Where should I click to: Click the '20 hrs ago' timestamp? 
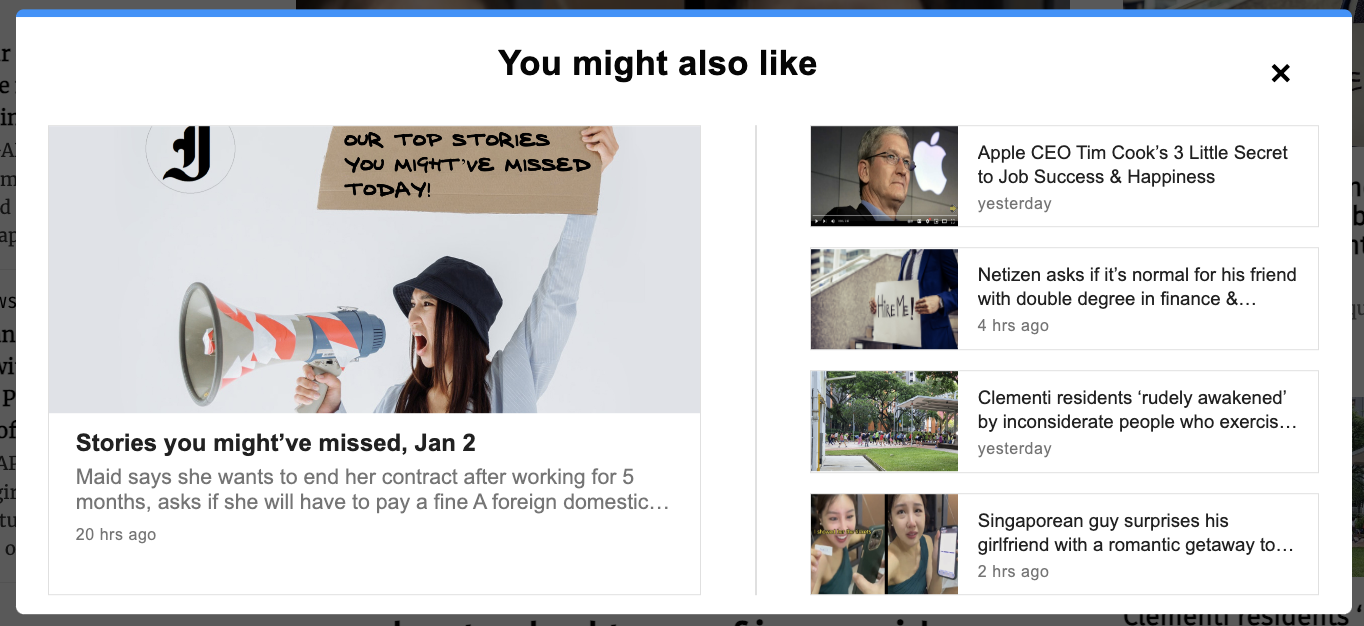tap(116, 535)
